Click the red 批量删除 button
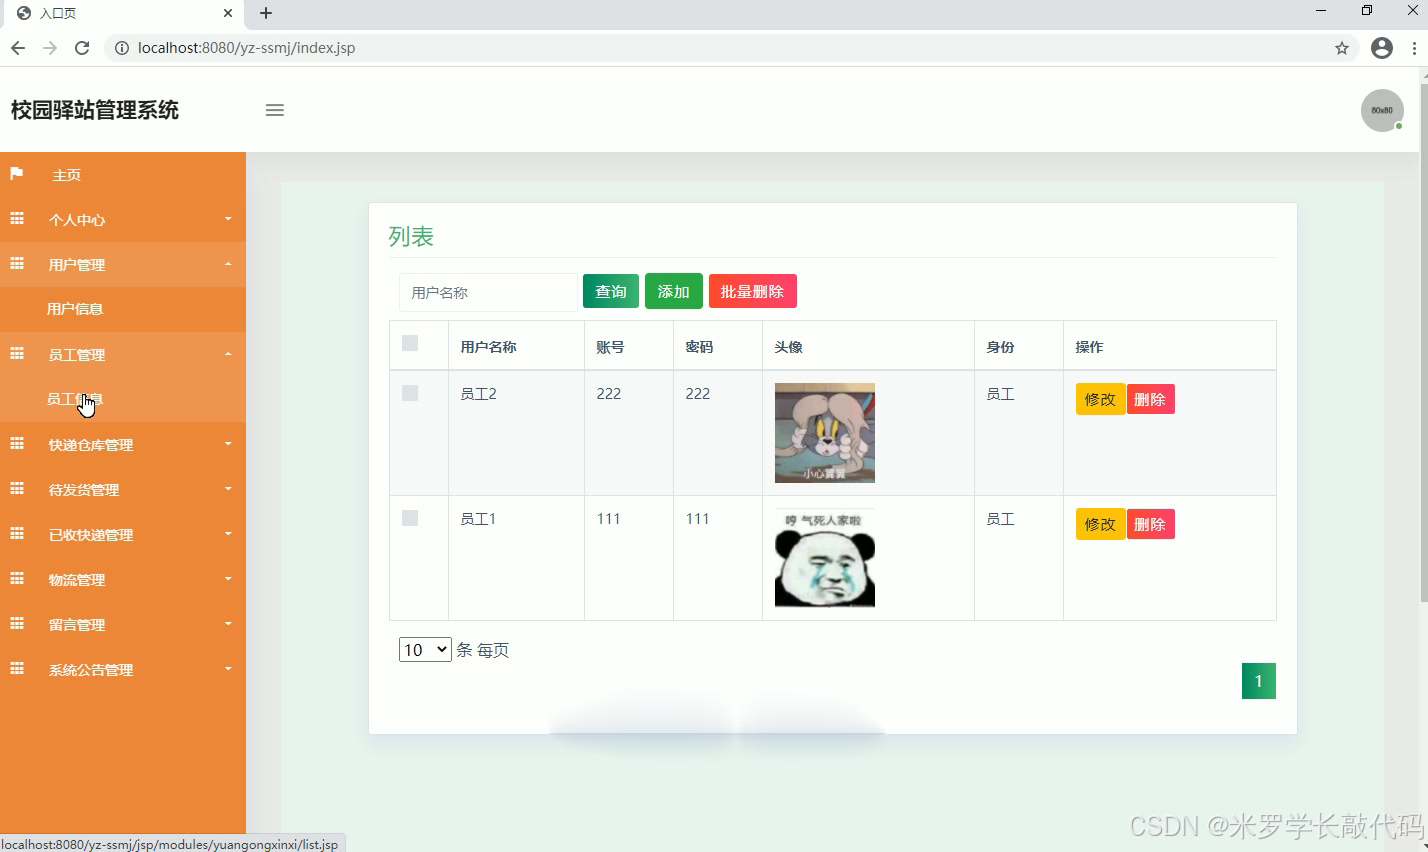The height and width of the screenshot is (852, 1428). point(752,291)
